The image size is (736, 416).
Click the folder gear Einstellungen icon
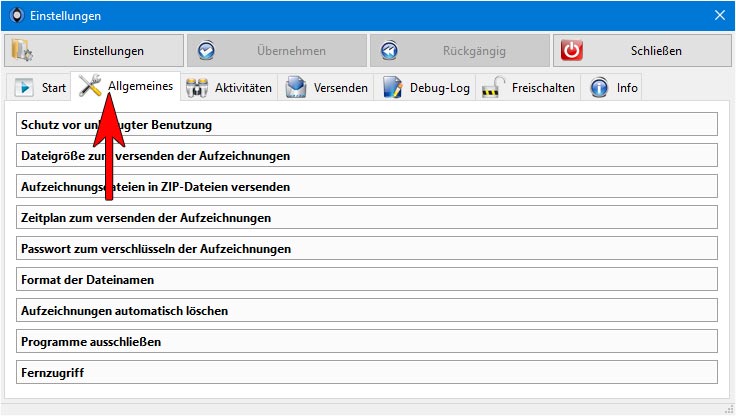click(x=22, y=50)
